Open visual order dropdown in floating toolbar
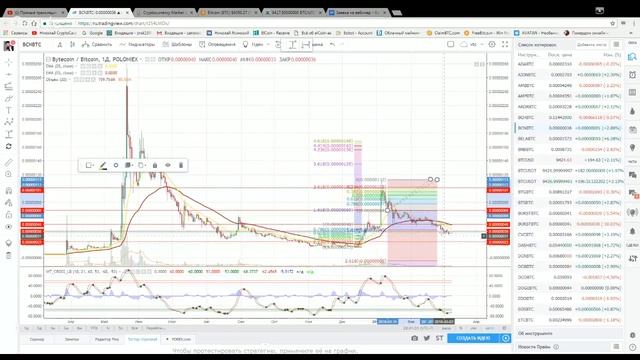Screen dimensions: 640x360 [x=129, y=165]
